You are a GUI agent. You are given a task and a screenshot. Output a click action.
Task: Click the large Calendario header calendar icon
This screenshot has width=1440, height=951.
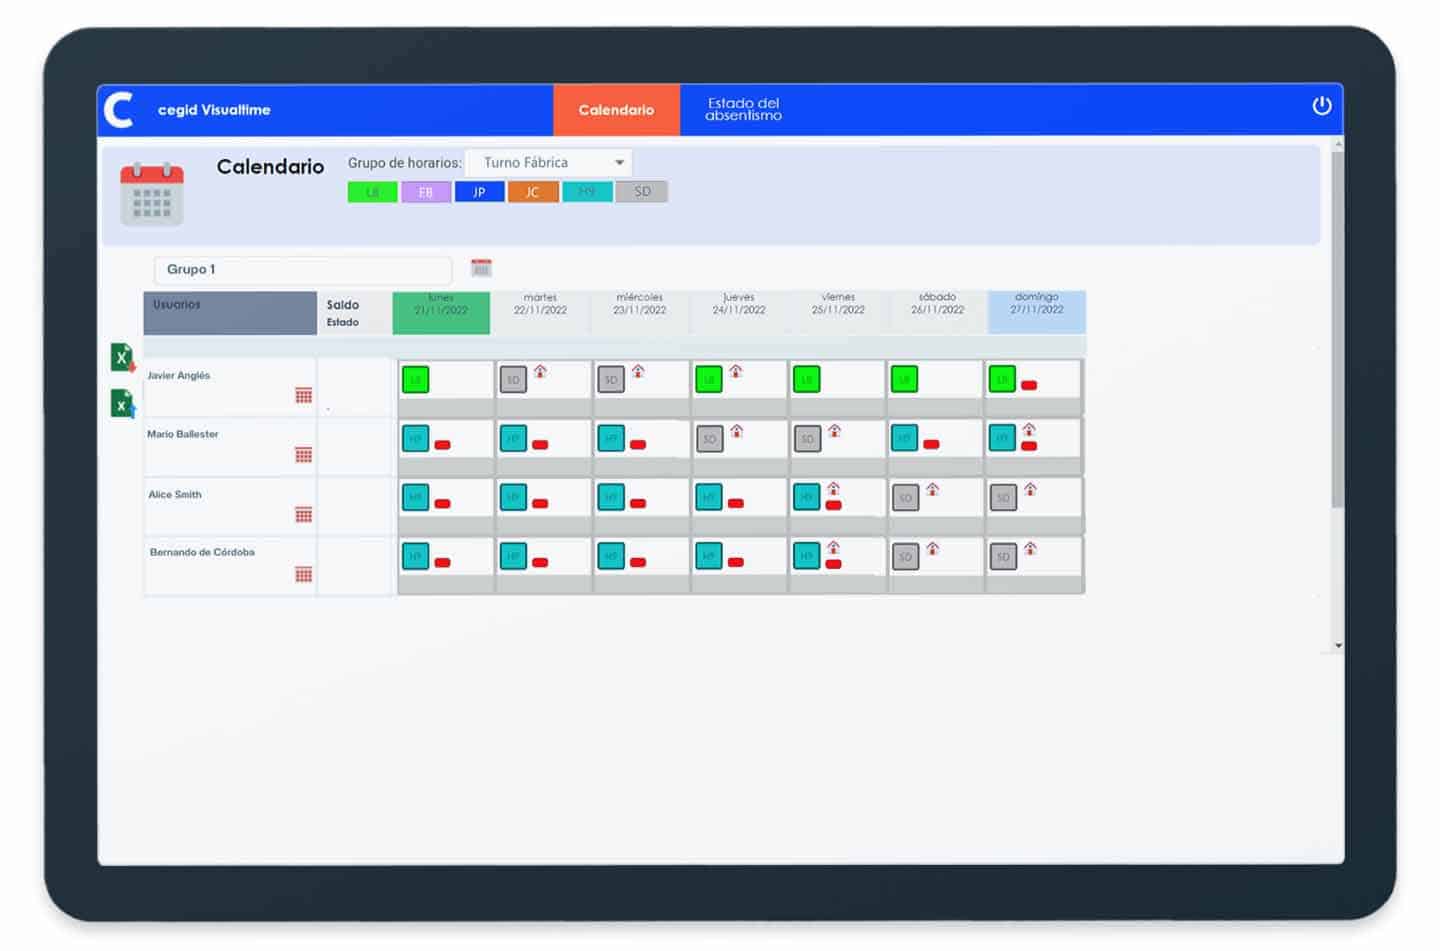(154, 195)
